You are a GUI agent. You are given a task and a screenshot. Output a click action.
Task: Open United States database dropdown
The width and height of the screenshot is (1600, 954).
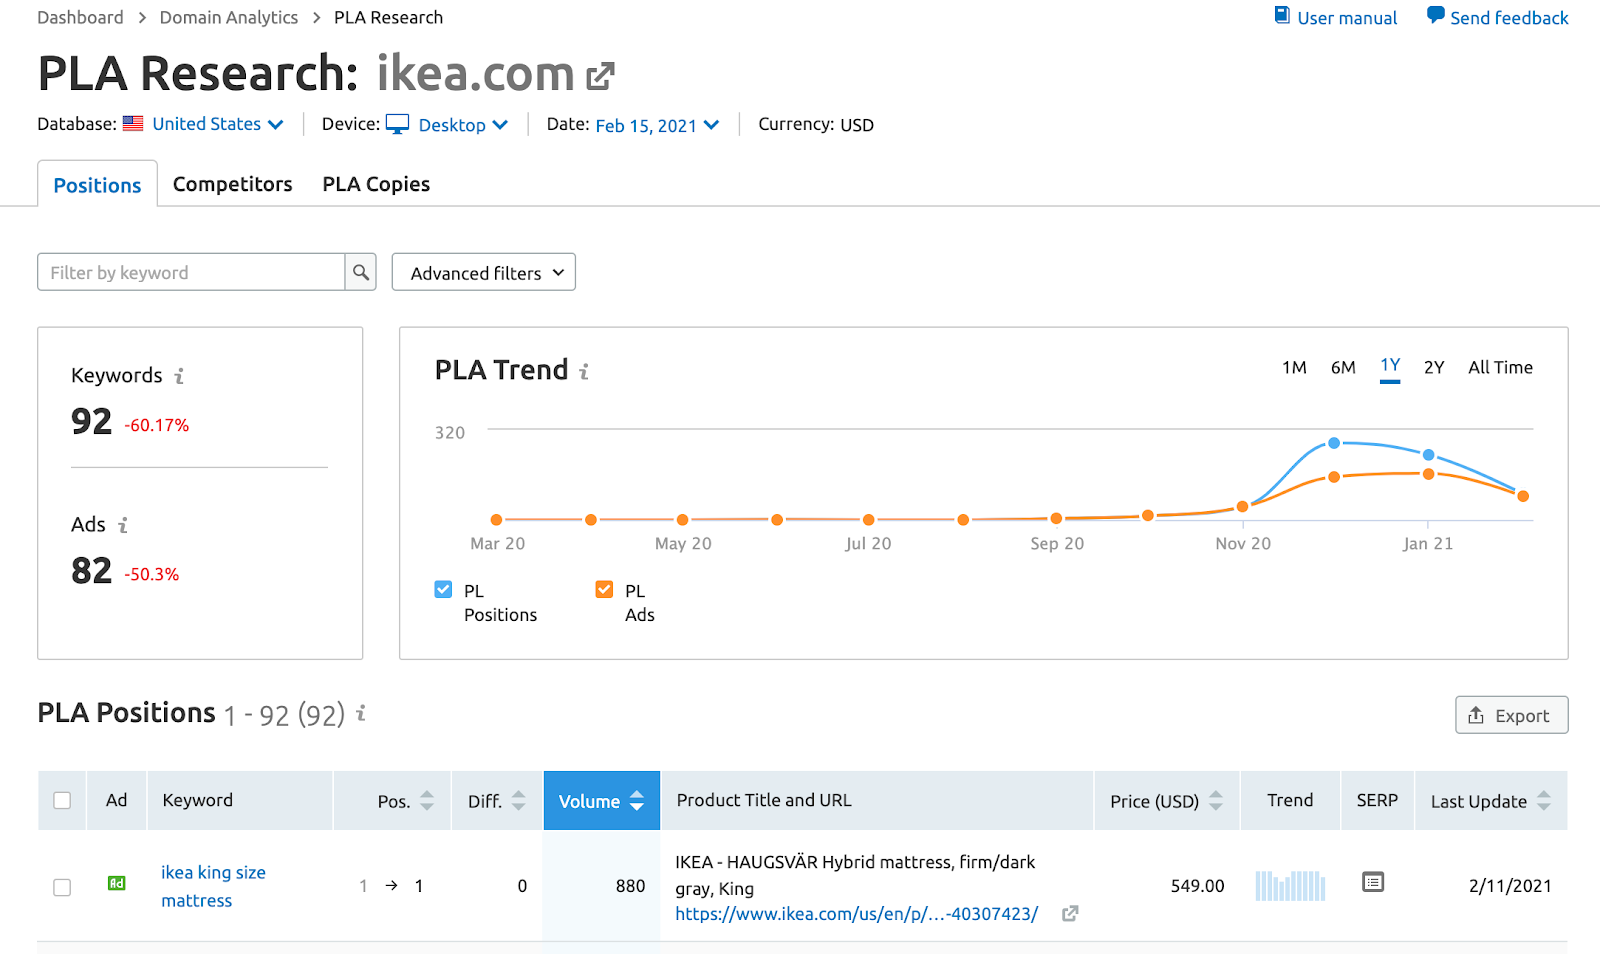(x=218, y=124)
